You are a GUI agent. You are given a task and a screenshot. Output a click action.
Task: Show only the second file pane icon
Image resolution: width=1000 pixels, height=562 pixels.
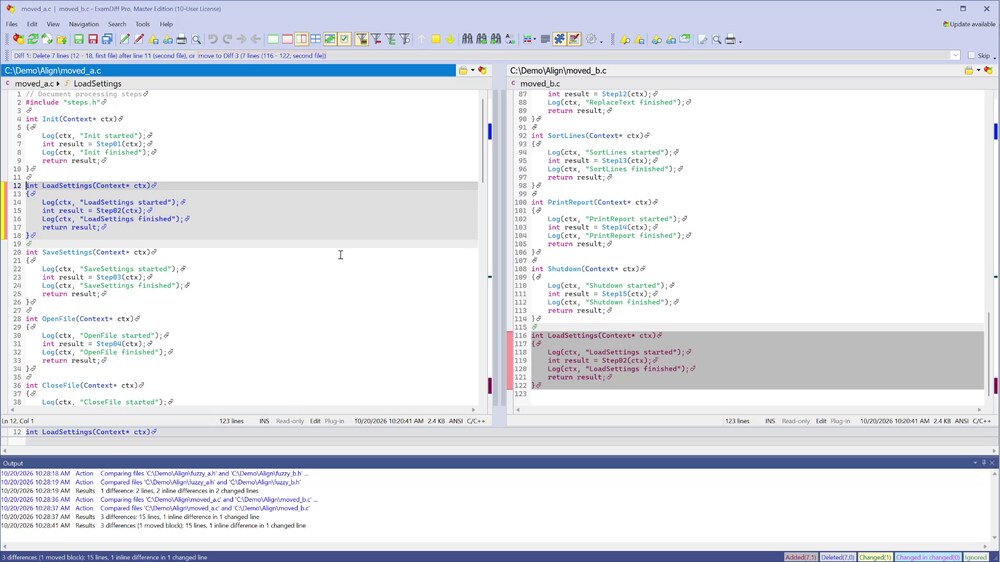click(x=287, y=40)
